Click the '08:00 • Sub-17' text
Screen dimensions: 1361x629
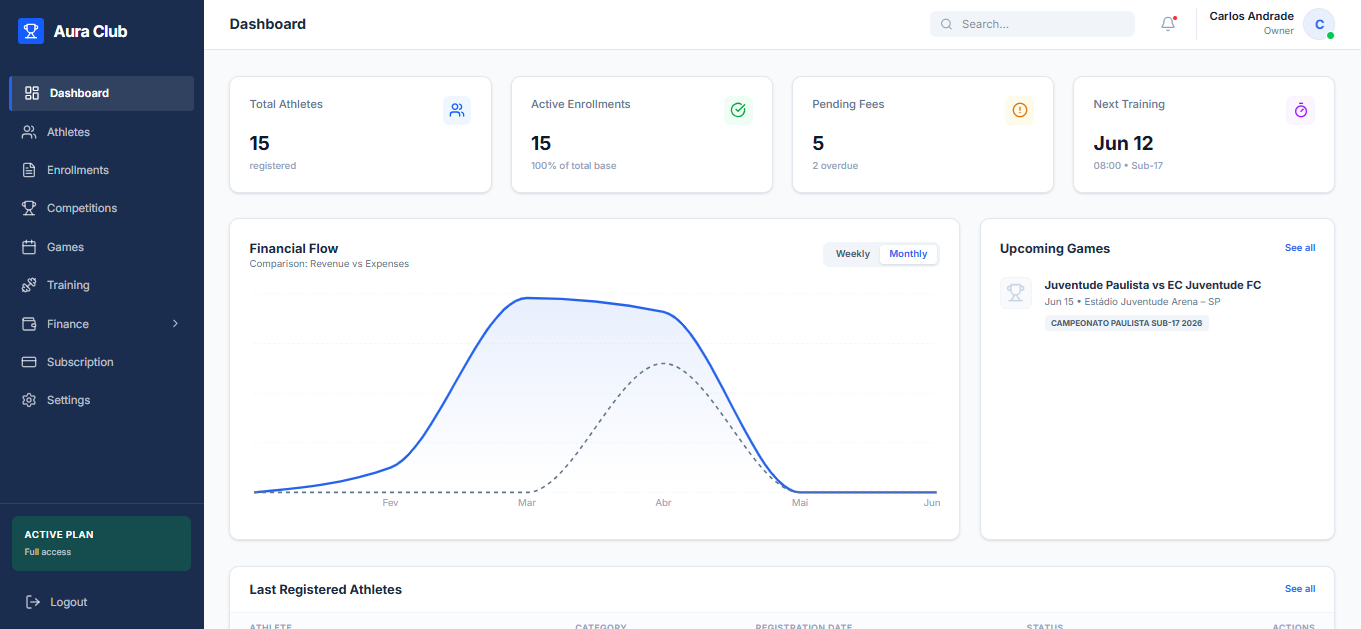(1128, 166)
